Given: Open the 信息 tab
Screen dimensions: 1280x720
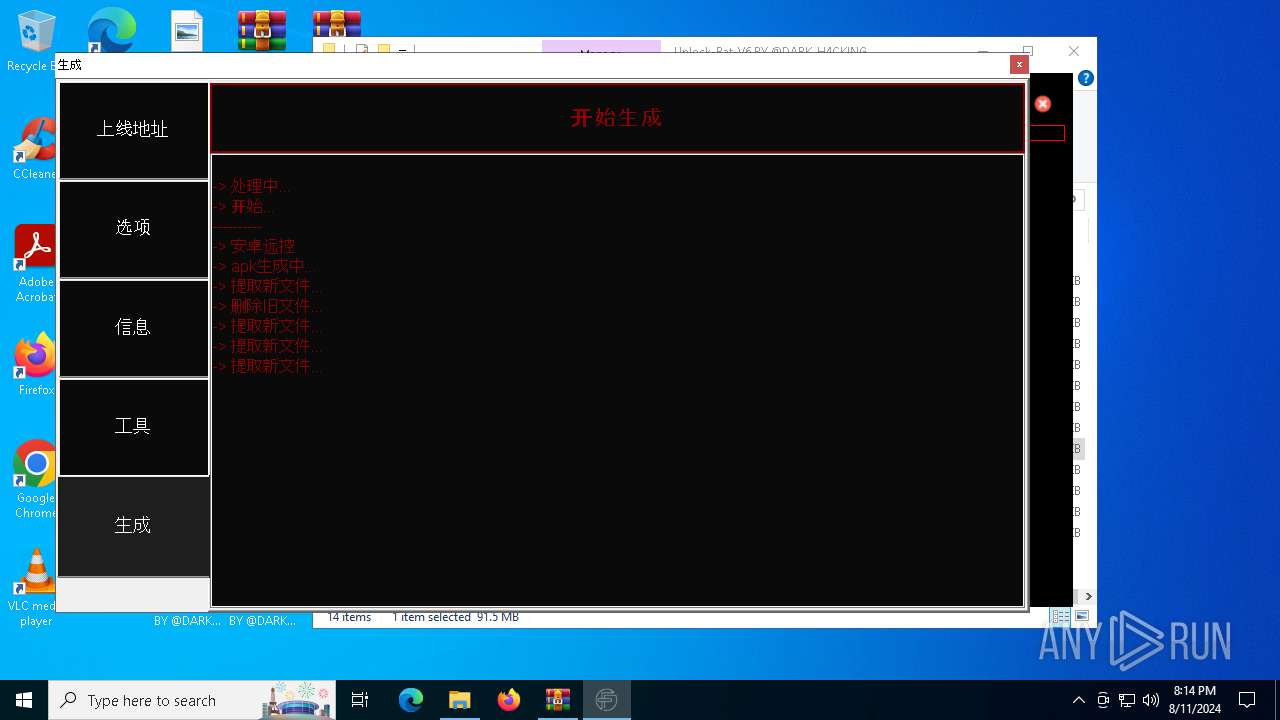Looking at the screenshot, I should click(134, 327).
